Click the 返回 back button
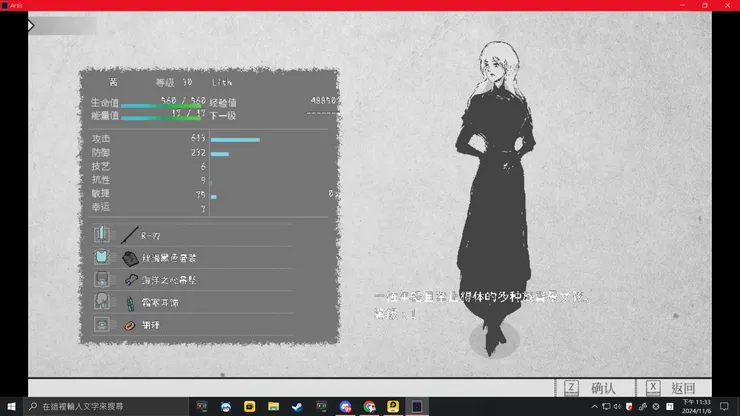This screenshot has width=740, height=416. [683, 388]
